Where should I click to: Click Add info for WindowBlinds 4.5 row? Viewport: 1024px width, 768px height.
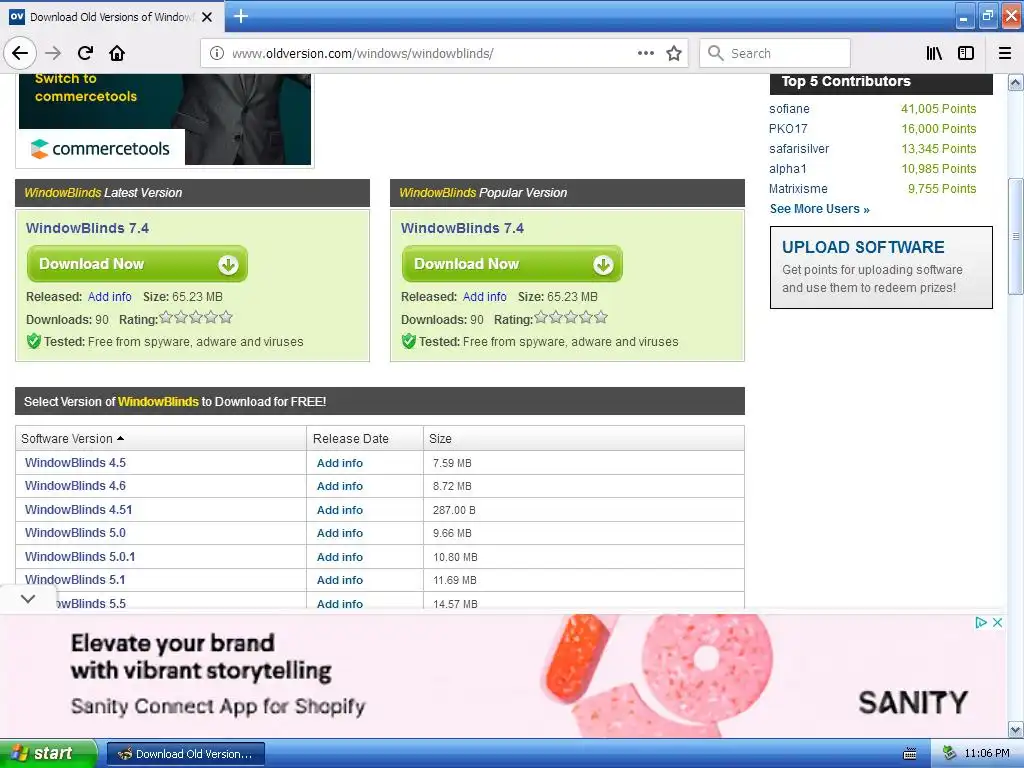tap(340, 463)
